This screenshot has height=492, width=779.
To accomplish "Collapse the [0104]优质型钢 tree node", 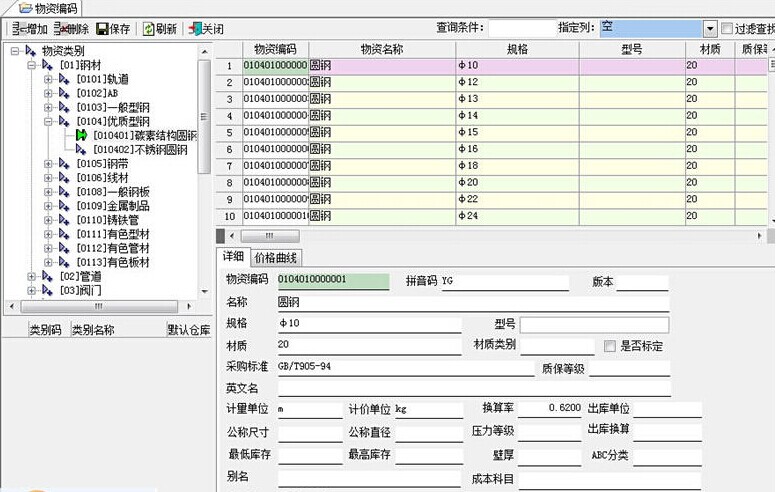I will [x=48, y=121].
